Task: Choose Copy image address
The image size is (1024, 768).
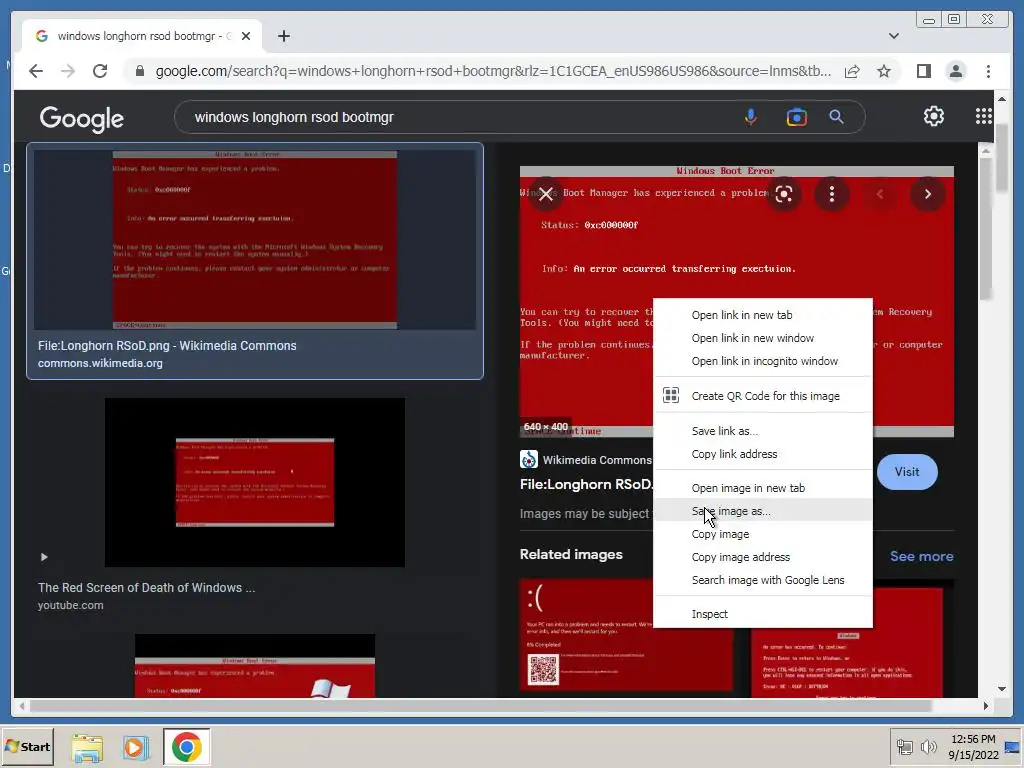Action: coord(763,557)
